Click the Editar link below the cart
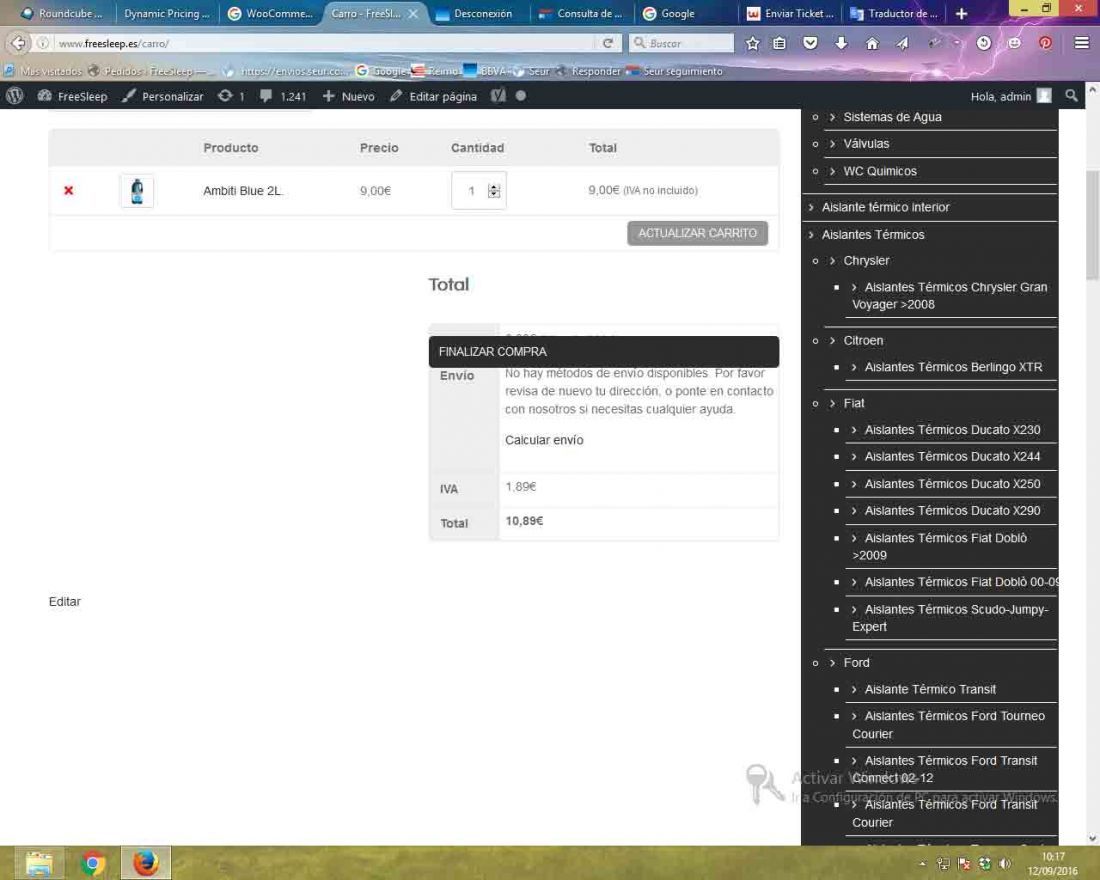This screenshot has height=880, width=1100. coord(65,601)
